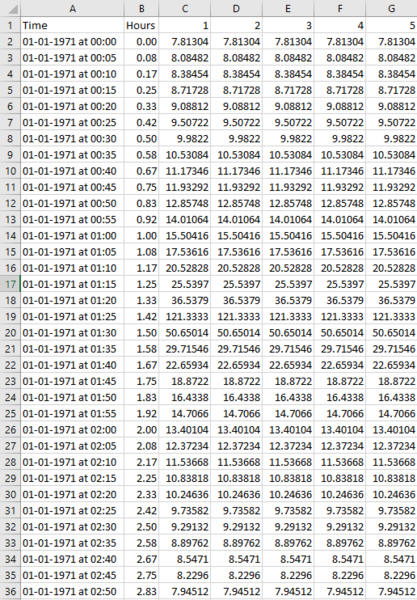The height and width of the screenshot is (600, 417).
Task: Select row header 1
Action: click(x=10, y=25)
